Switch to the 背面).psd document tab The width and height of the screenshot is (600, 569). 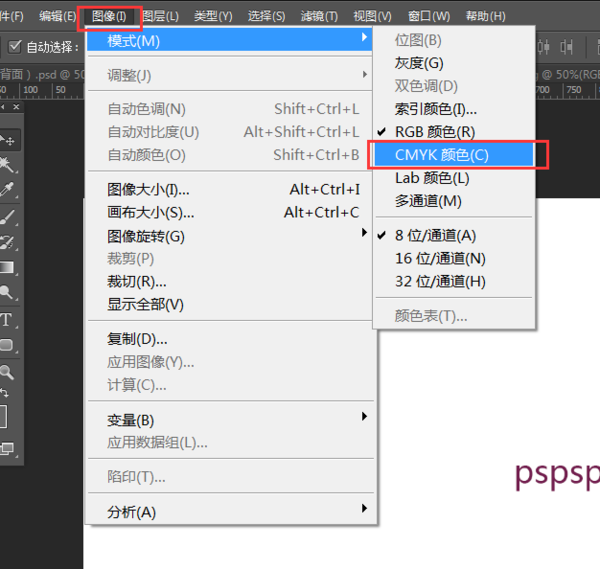[42, 74]
